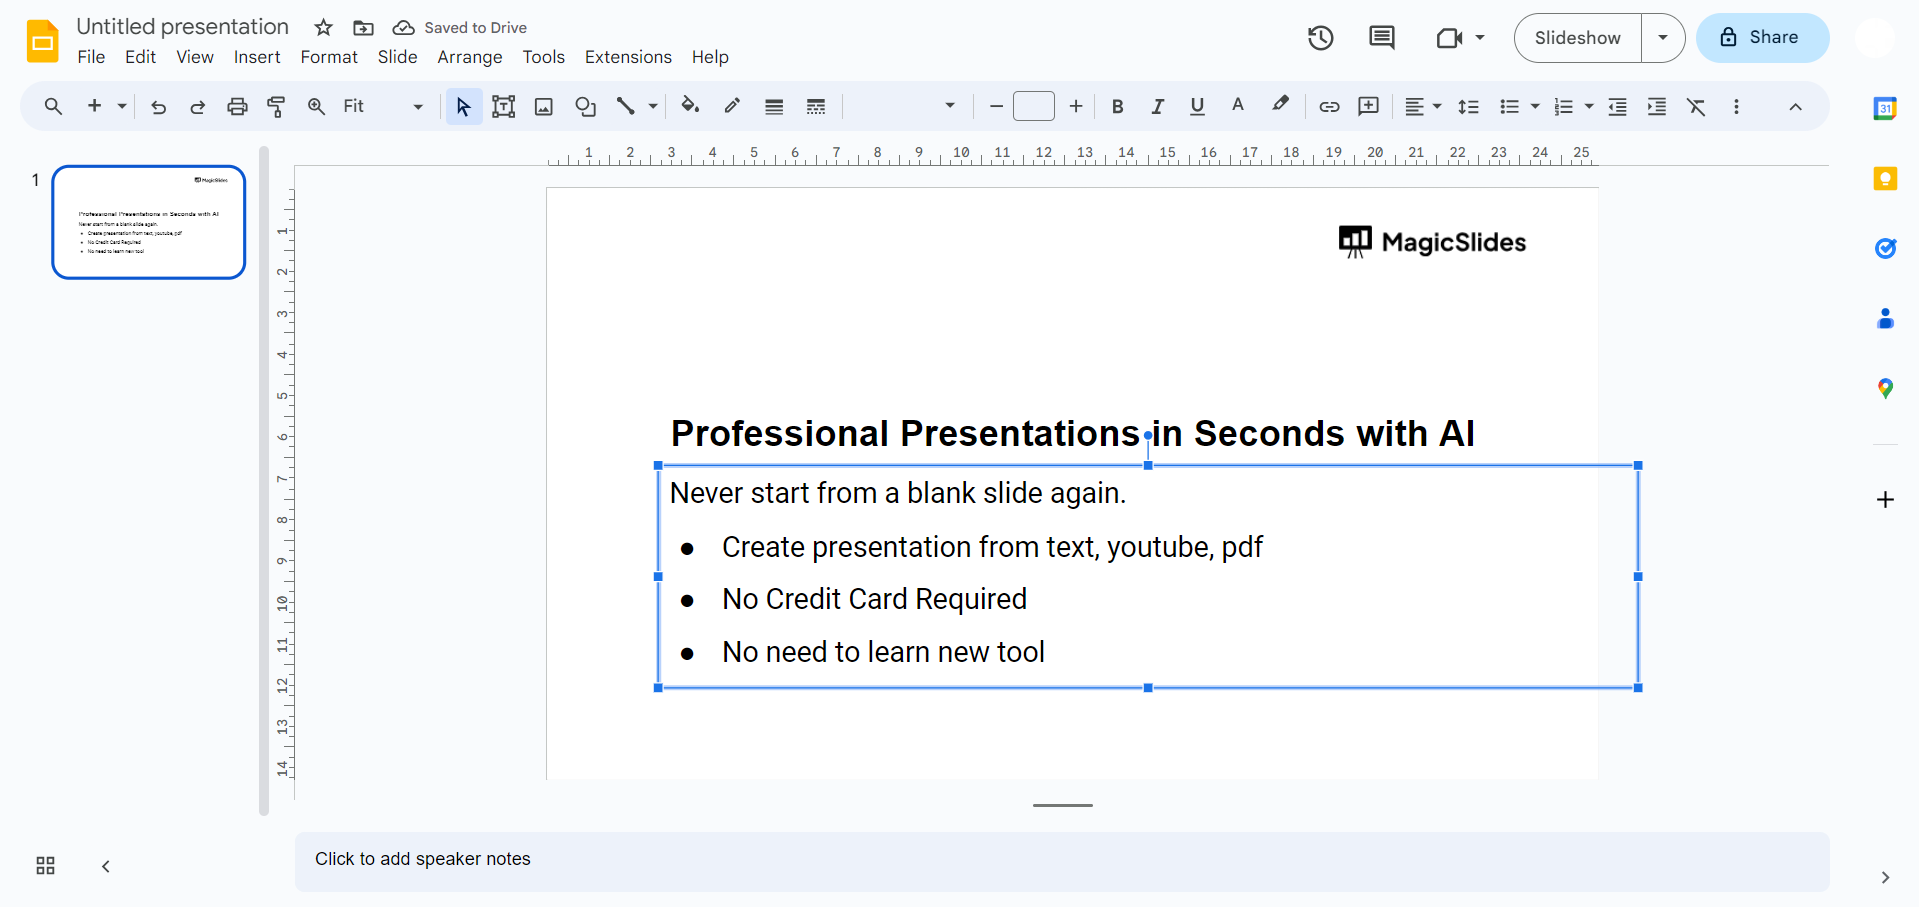The width and height of the screenshot is (1919, 907).
Task: Click the Clear formatting icon
Action: point(1697,106)
